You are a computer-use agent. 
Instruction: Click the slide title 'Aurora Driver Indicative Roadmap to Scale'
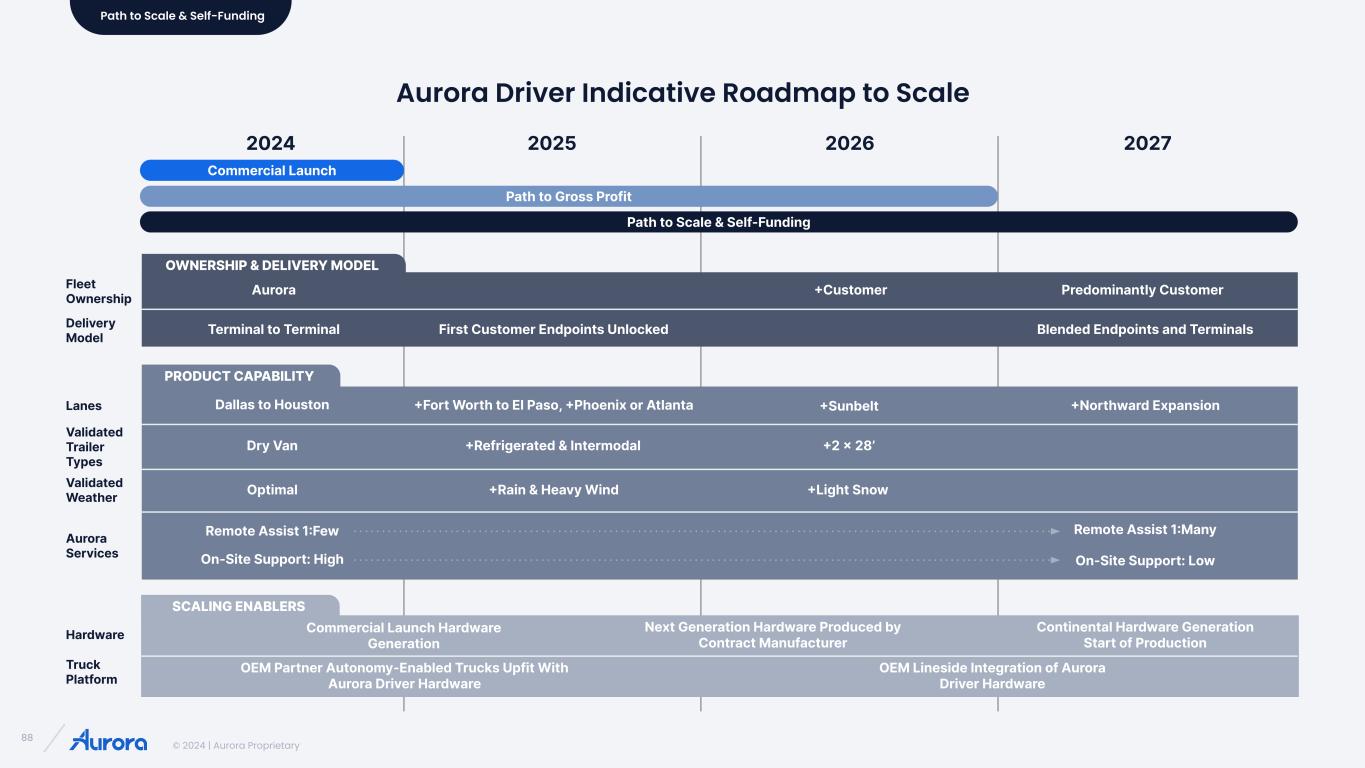tap(683, 93)
